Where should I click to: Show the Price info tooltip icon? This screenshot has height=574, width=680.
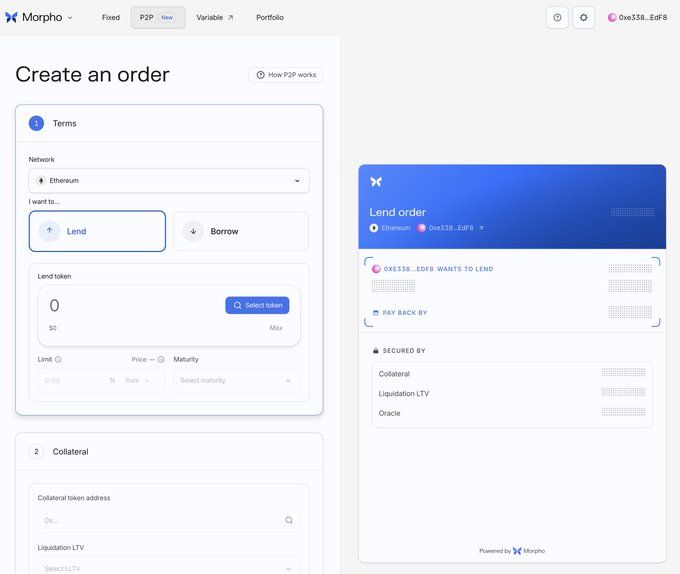[x=161, y=359]
